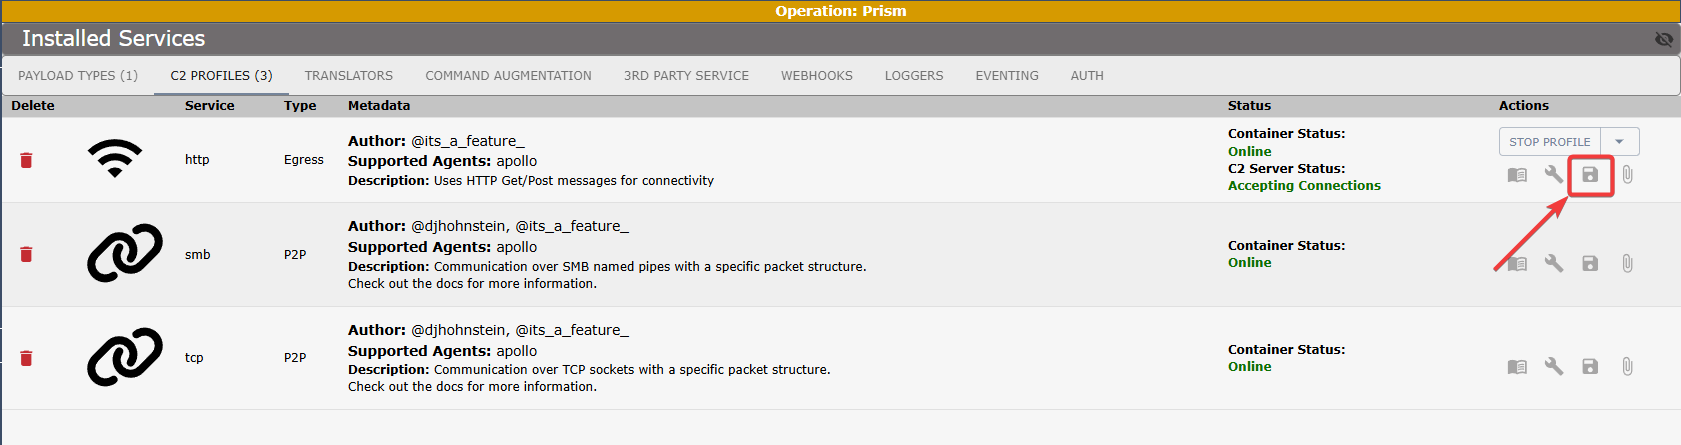Toggle the hidden-services eye icon

tap(1664, 39)
